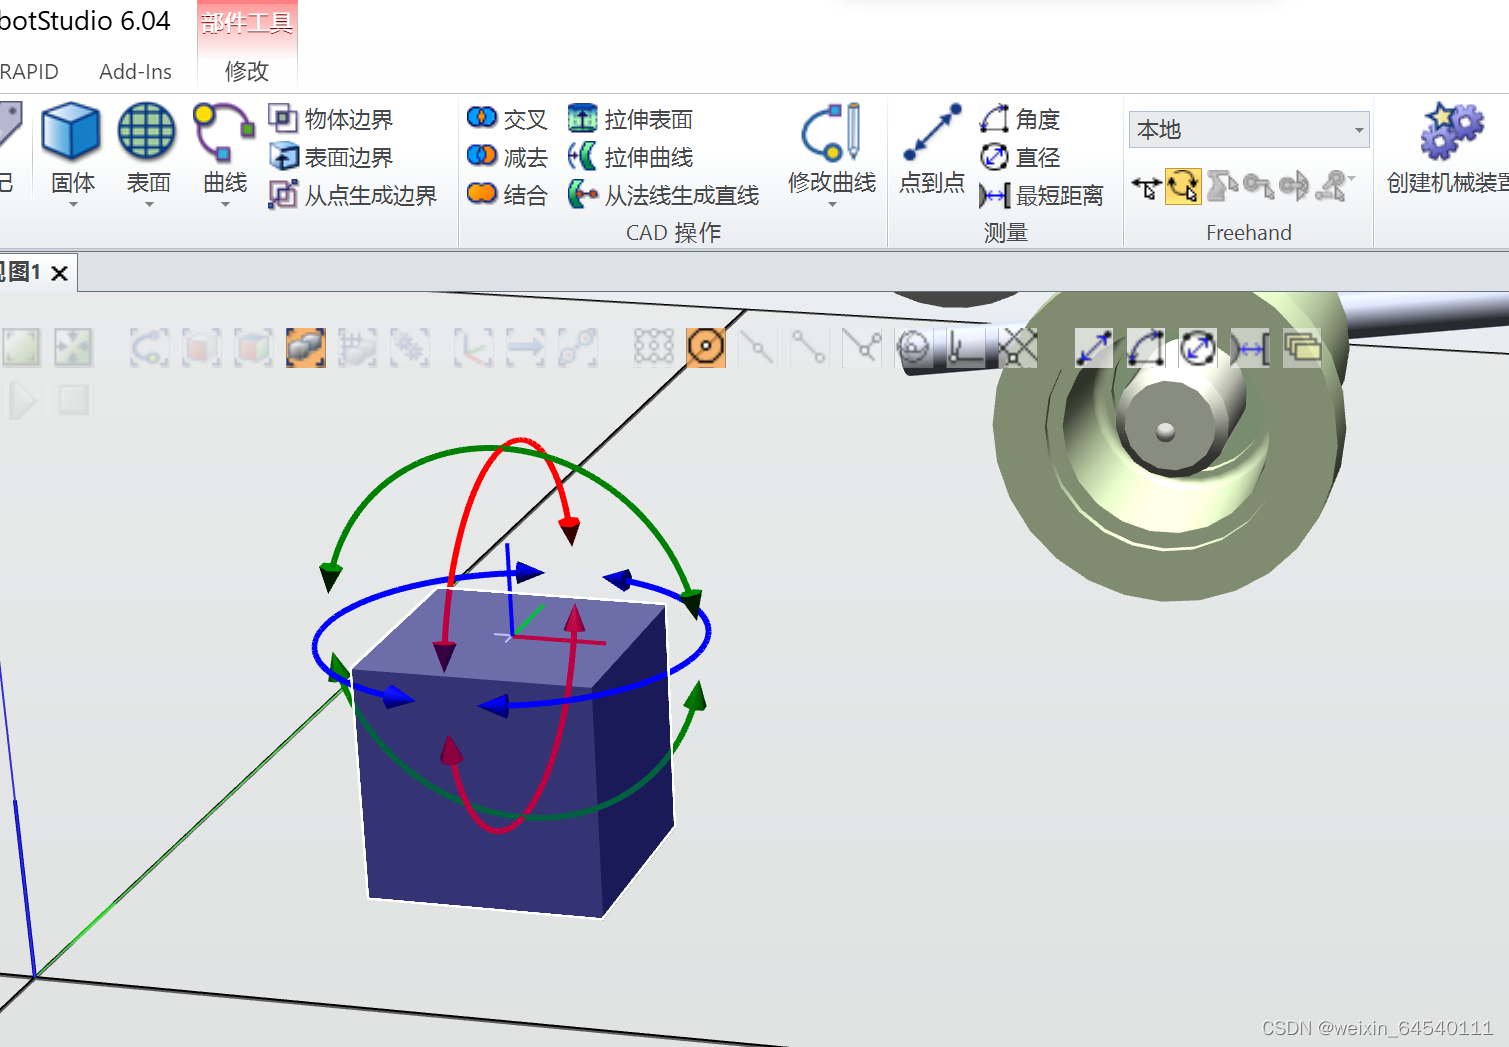Select the Freehand Jog Reorient icon
Viewport: 1509px width, 1047px height.
tap(1294, 186)
